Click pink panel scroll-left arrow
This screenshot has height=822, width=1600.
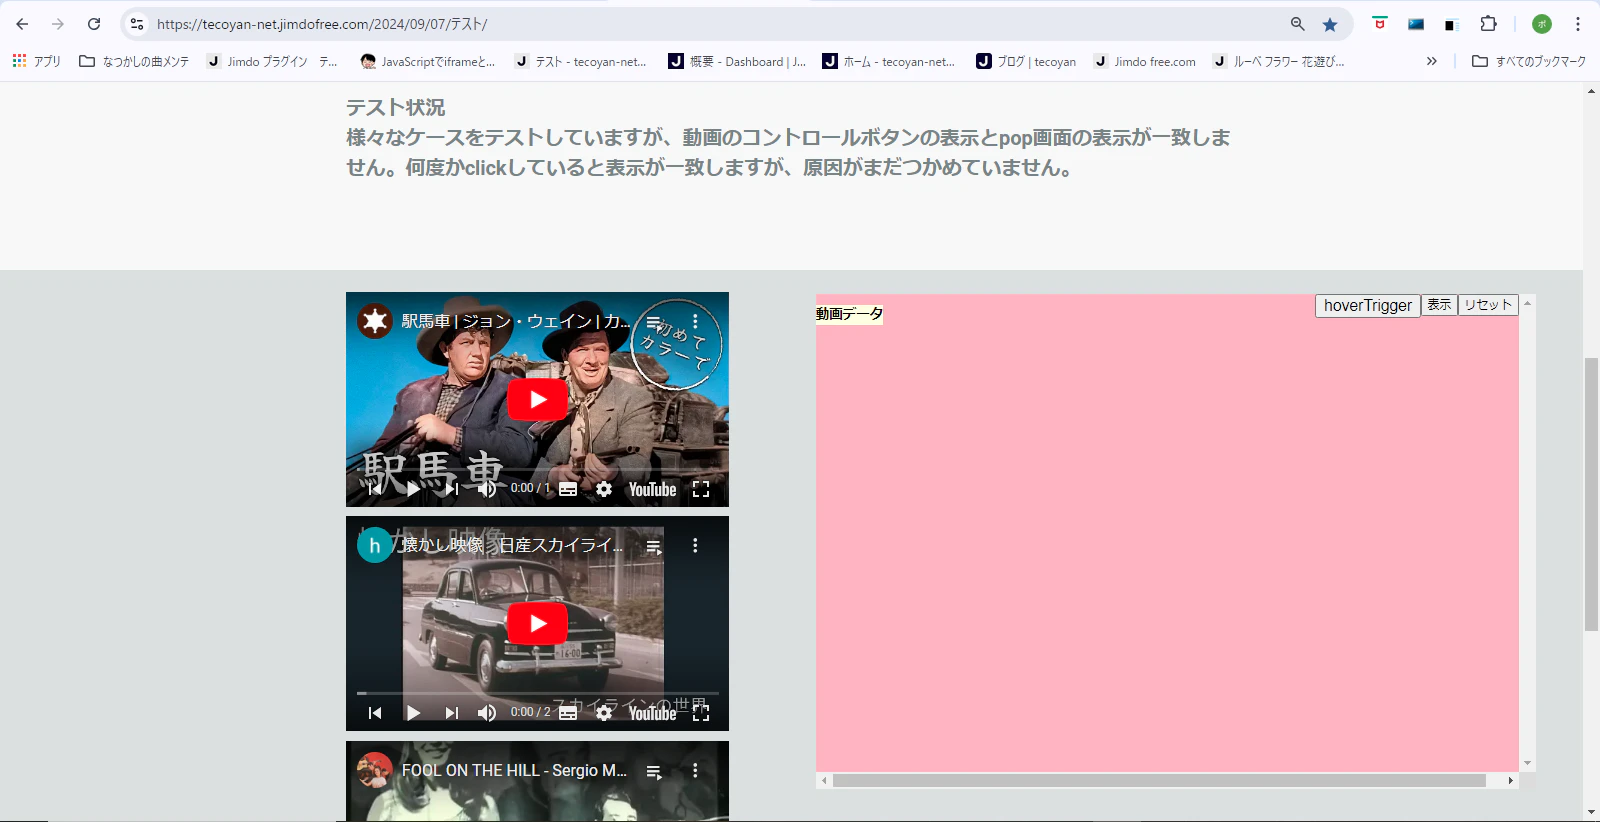[x=824, y=781]
